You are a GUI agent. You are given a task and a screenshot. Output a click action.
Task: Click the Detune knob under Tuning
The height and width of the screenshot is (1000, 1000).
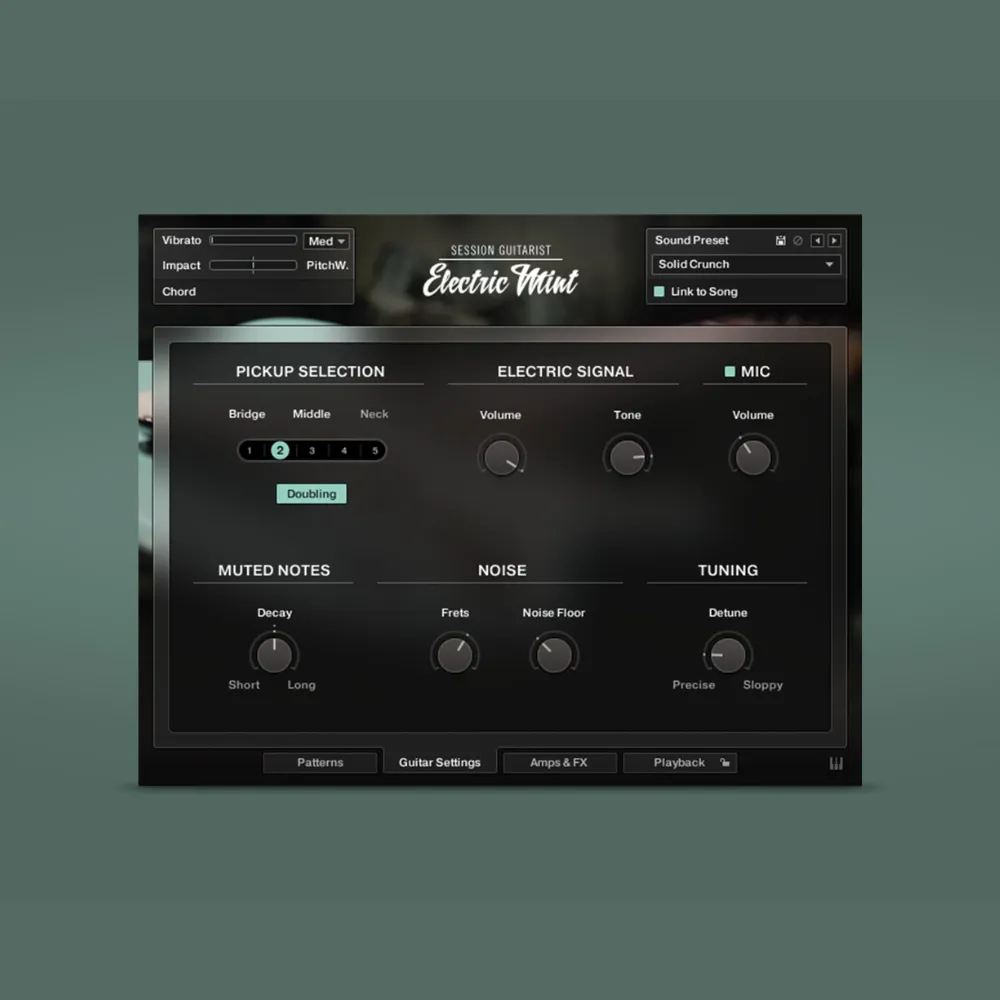[728, 655]
